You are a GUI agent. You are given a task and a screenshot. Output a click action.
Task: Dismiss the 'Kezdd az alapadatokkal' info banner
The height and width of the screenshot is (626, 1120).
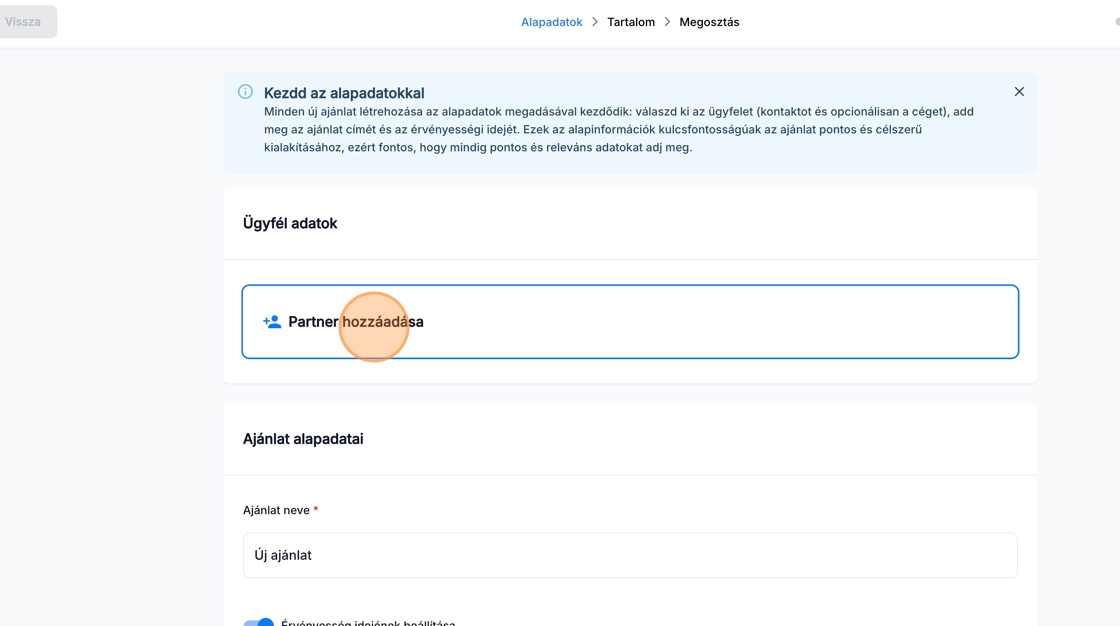pos(1019,92)
